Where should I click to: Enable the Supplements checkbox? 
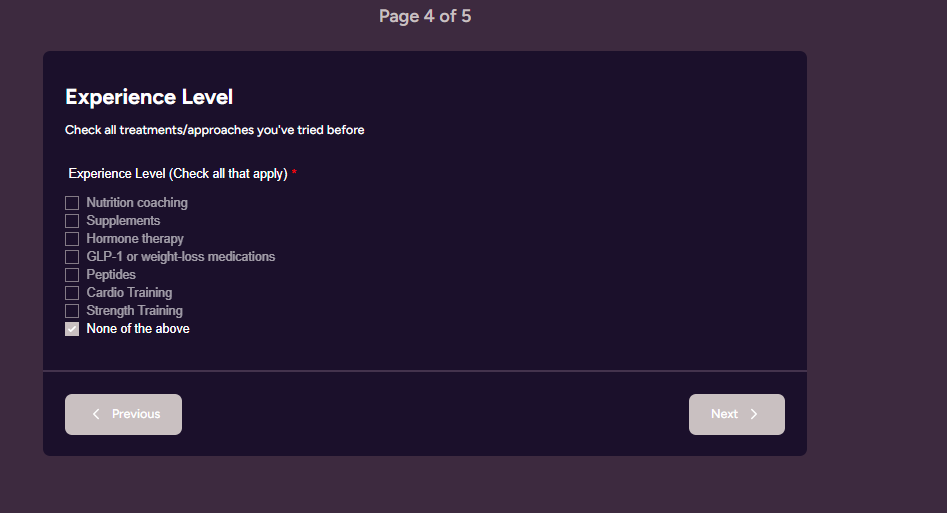72,221
